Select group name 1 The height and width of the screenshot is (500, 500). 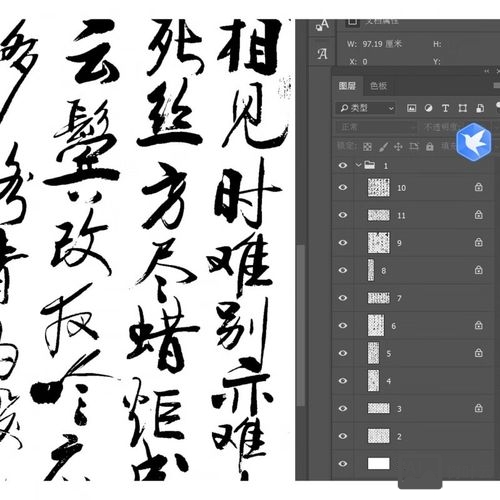point(386,166)
